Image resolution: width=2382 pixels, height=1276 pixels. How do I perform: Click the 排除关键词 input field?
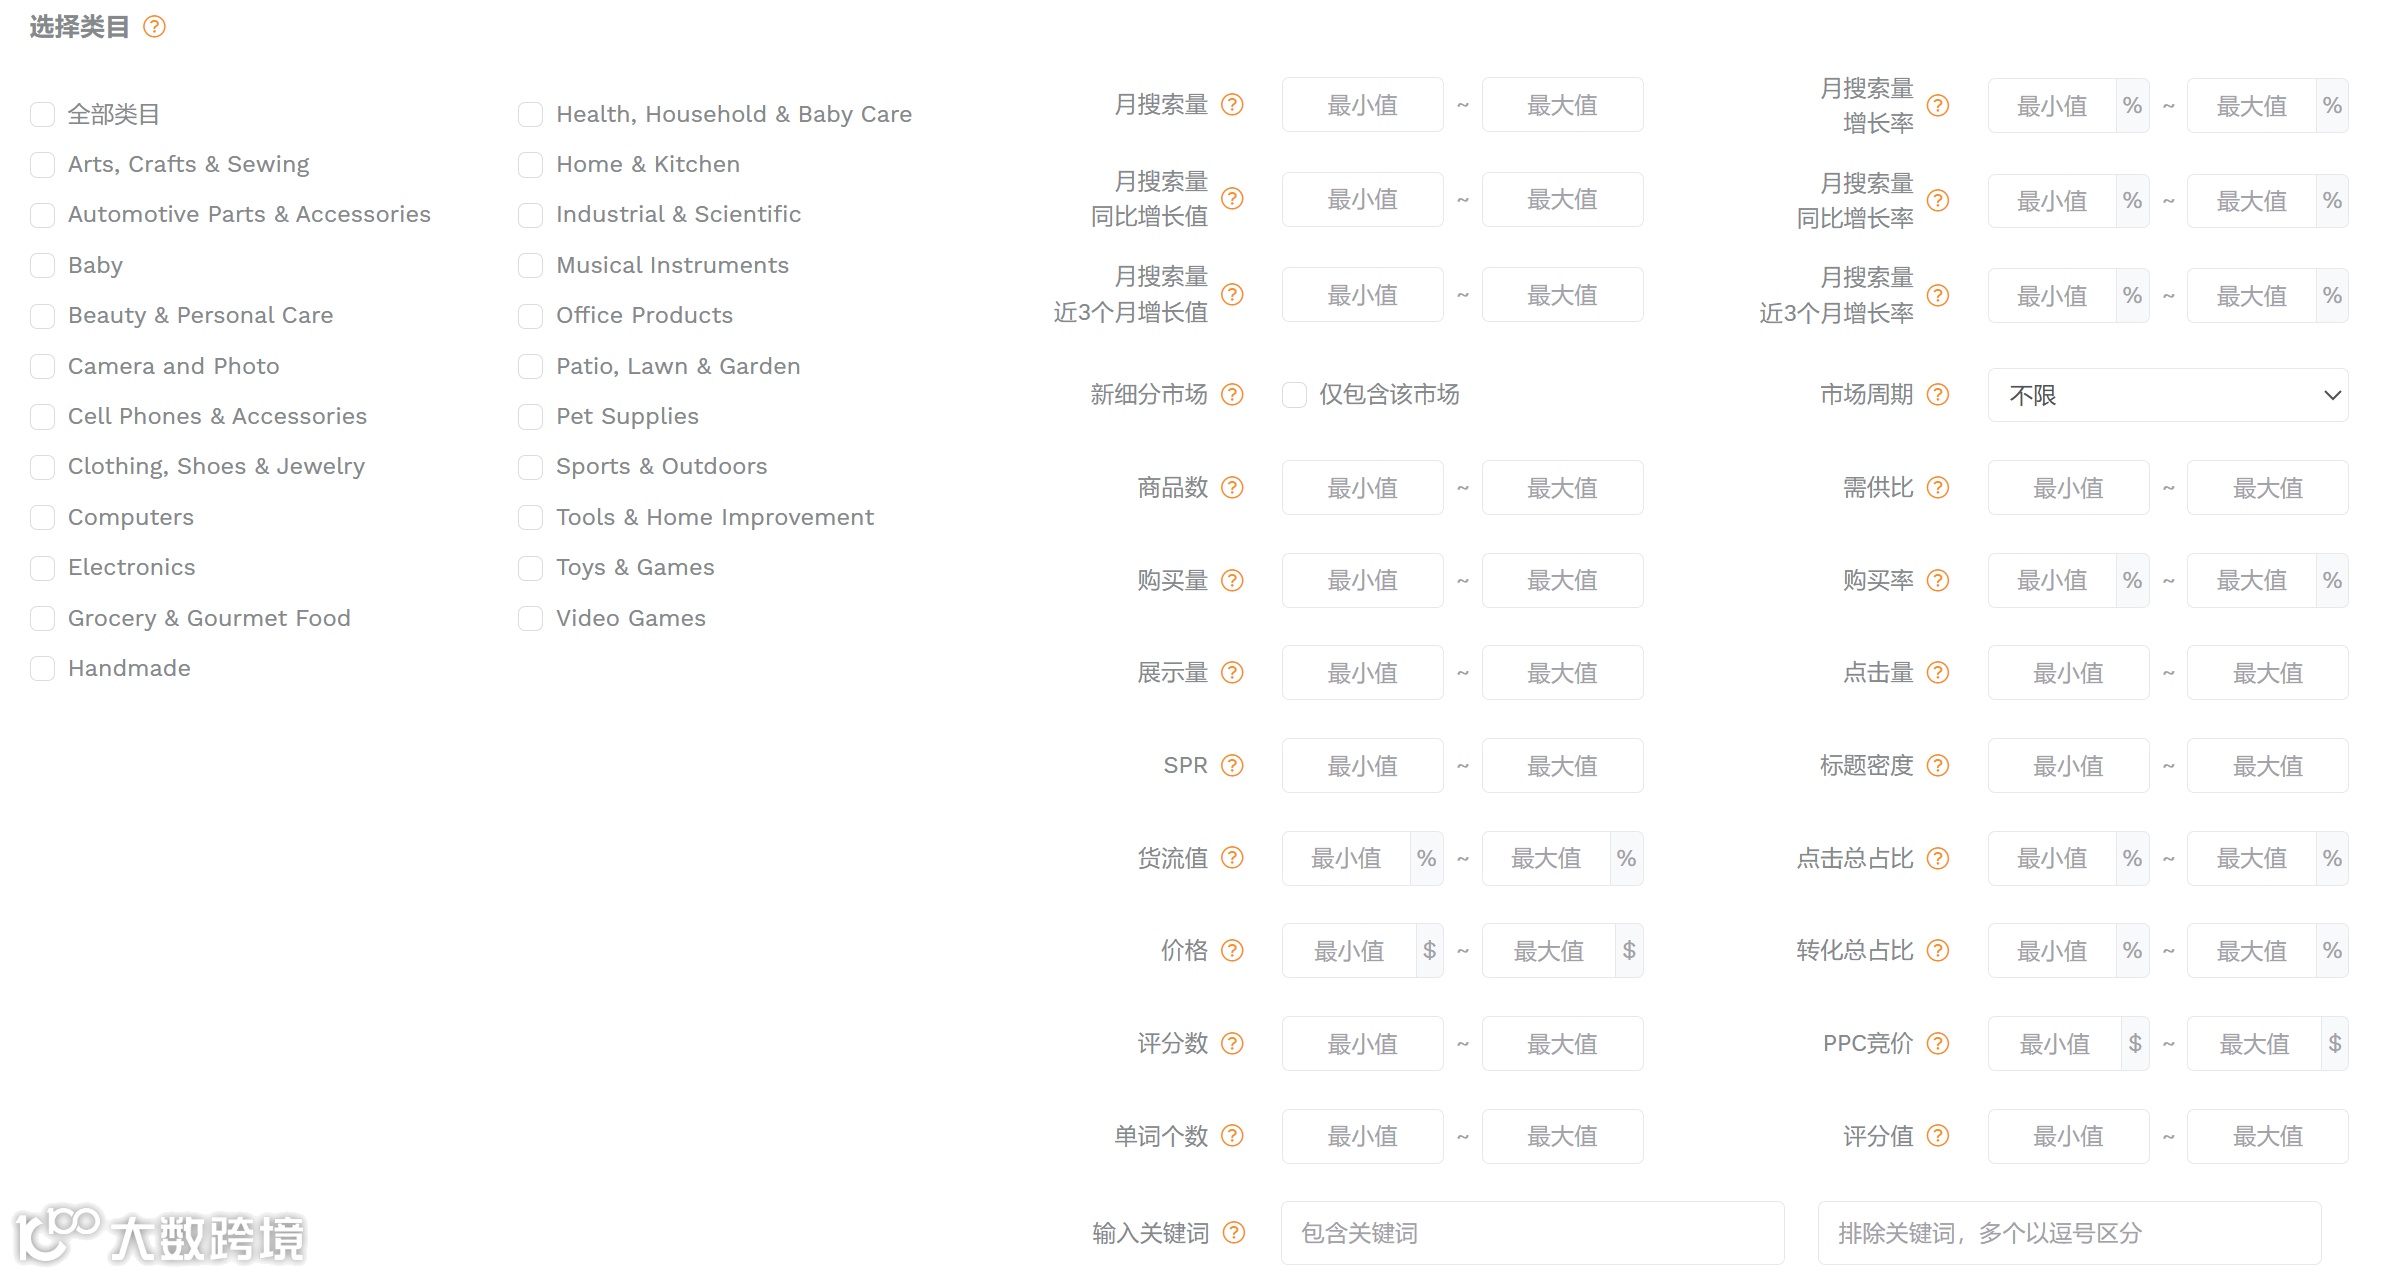click(2068, 1233)
